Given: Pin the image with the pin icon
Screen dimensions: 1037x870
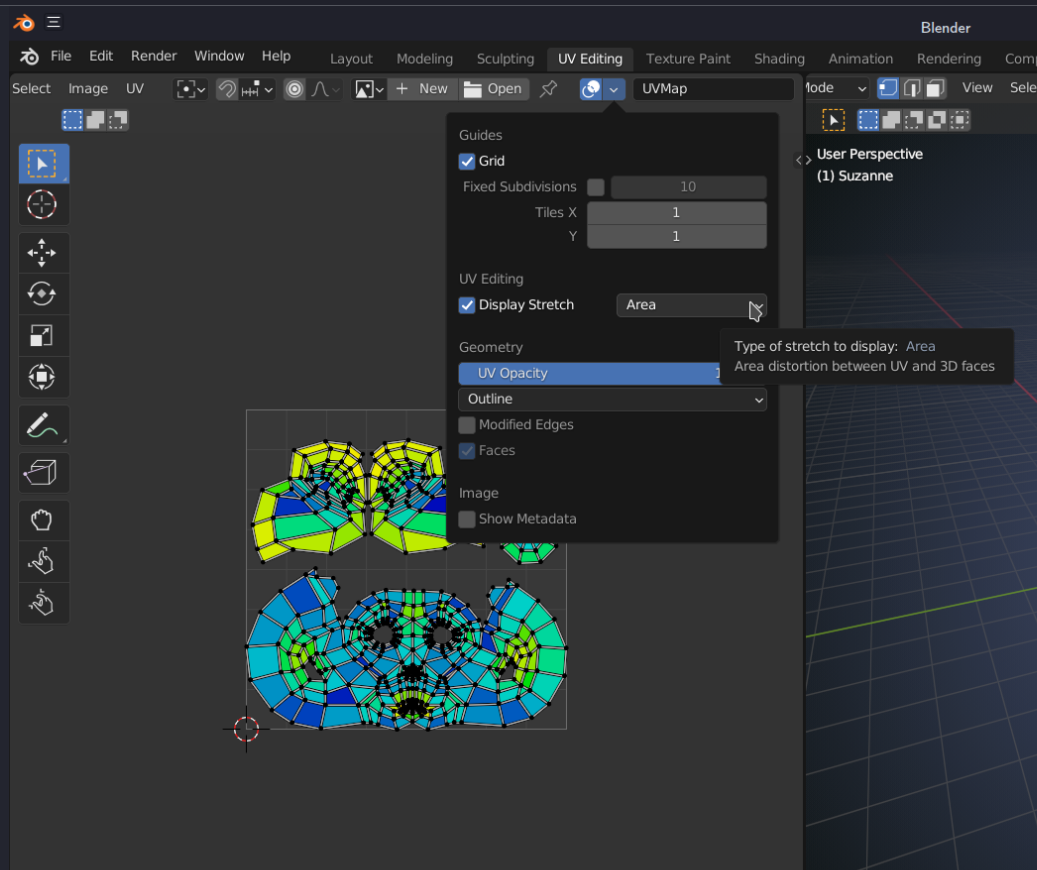Looking at the screenshot, I should coord(548,89).
